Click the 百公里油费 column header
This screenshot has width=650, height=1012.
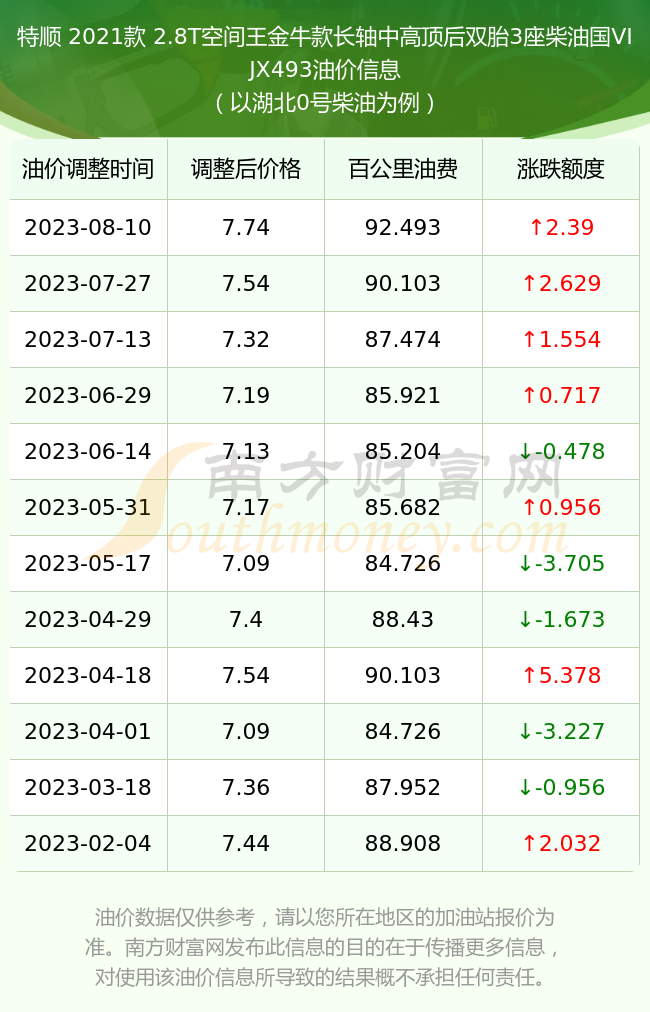pyautogui.click(x=403, y=169)
